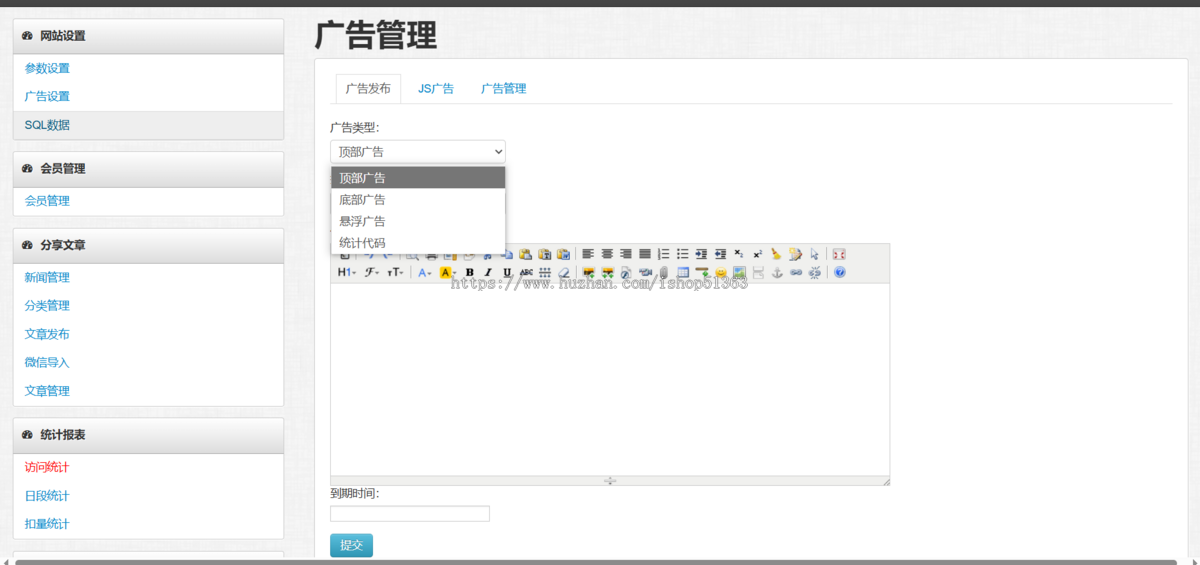Toggle bold formatting
The width and height of the screenshot is (1200, 565).
470,272
